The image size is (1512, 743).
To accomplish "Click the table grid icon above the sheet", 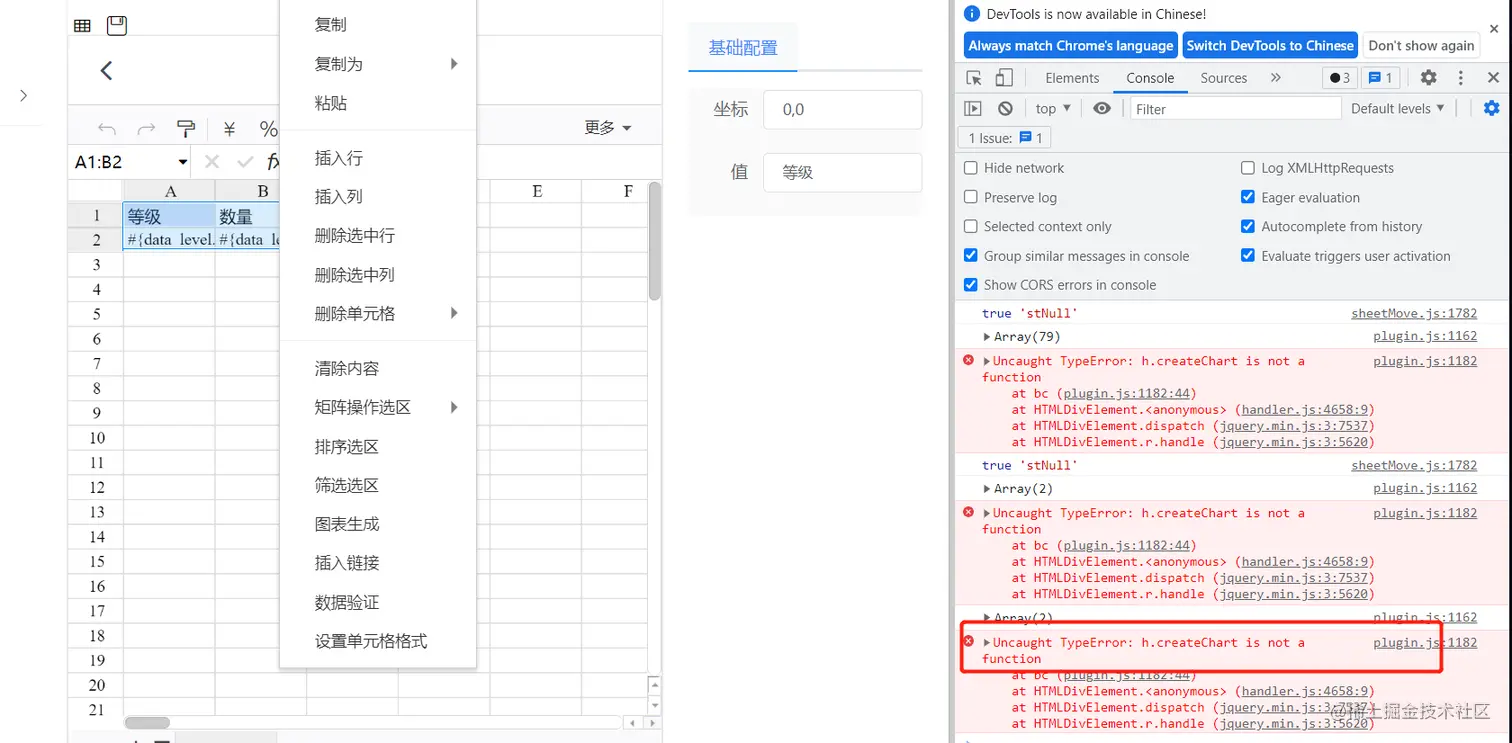I will pos(83,26).
